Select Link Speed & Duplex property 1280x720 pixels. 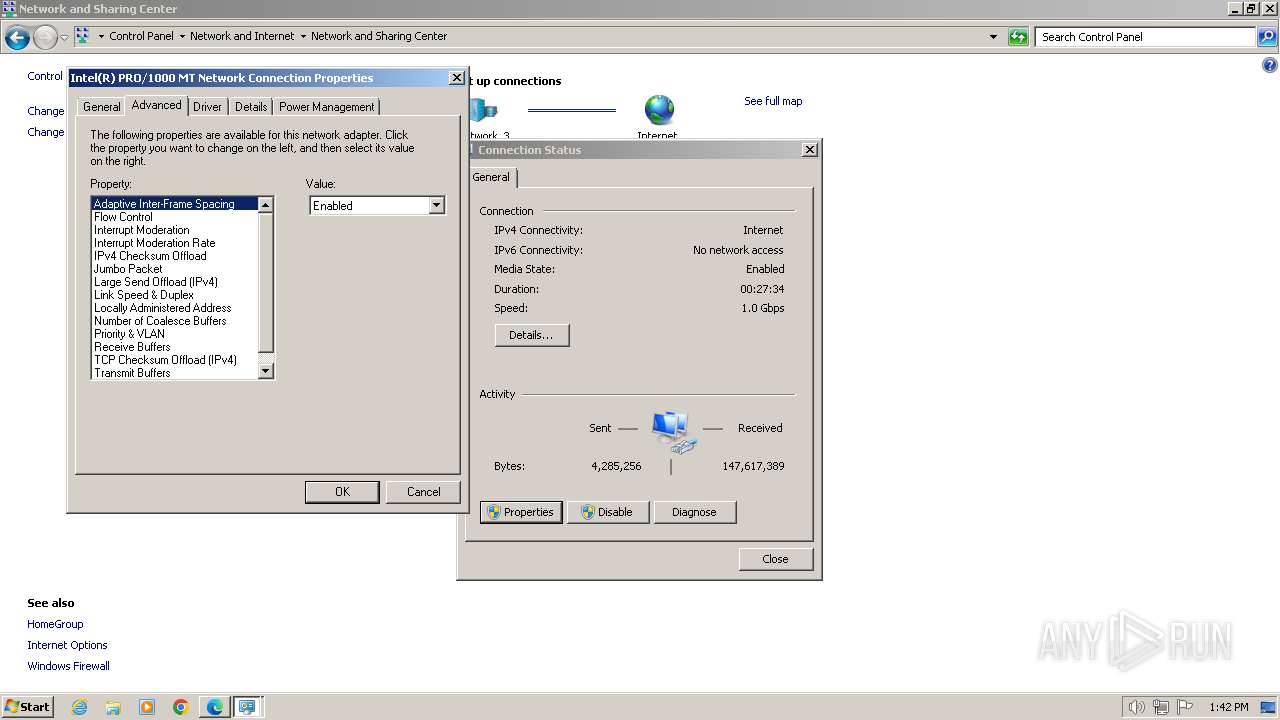pyautogui.click(x=174, y=295)
